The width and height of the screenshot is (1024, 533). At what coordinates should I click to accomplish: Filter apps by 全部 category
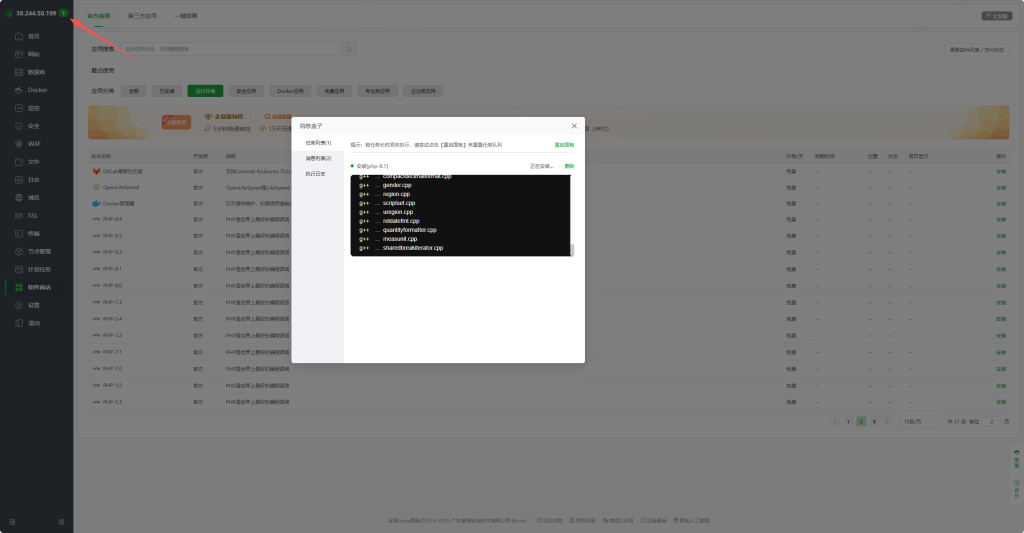tap(133, 91)
